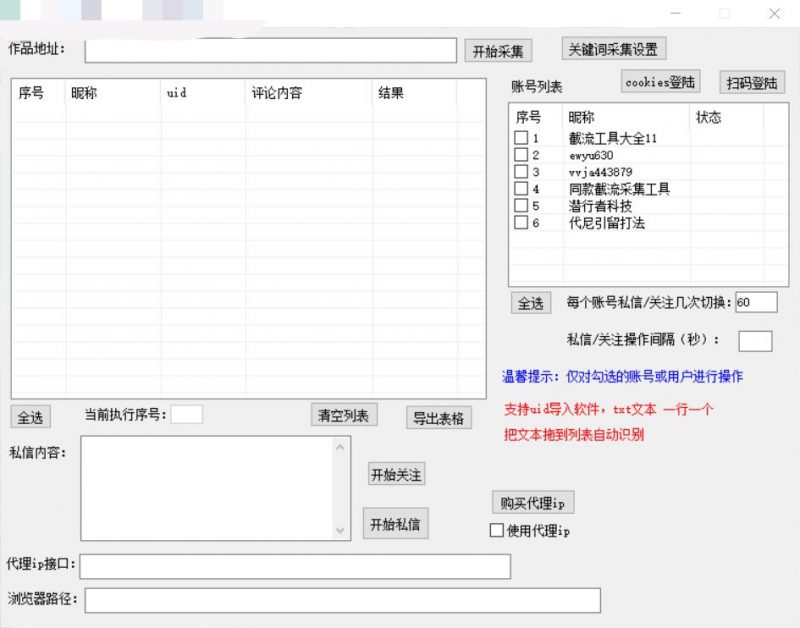Click the 结果 column header
This screenshot has height=628, width=800.
click(x=414, y=93)
